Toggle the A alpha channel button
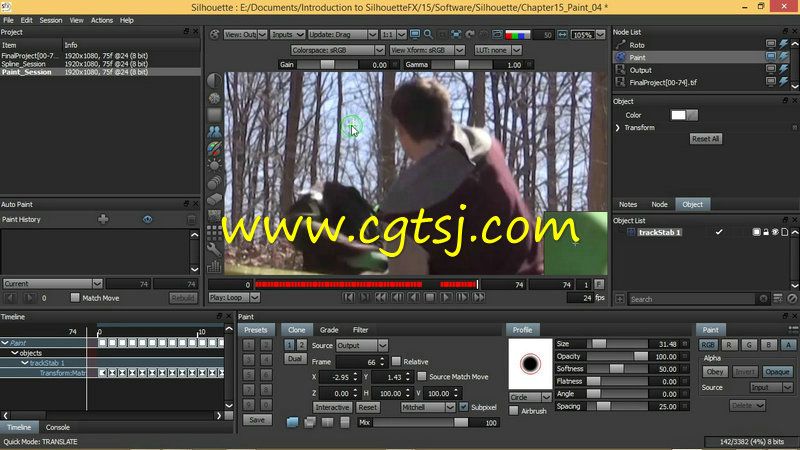This screenshot has width=800, height=450. click(788, 345)
